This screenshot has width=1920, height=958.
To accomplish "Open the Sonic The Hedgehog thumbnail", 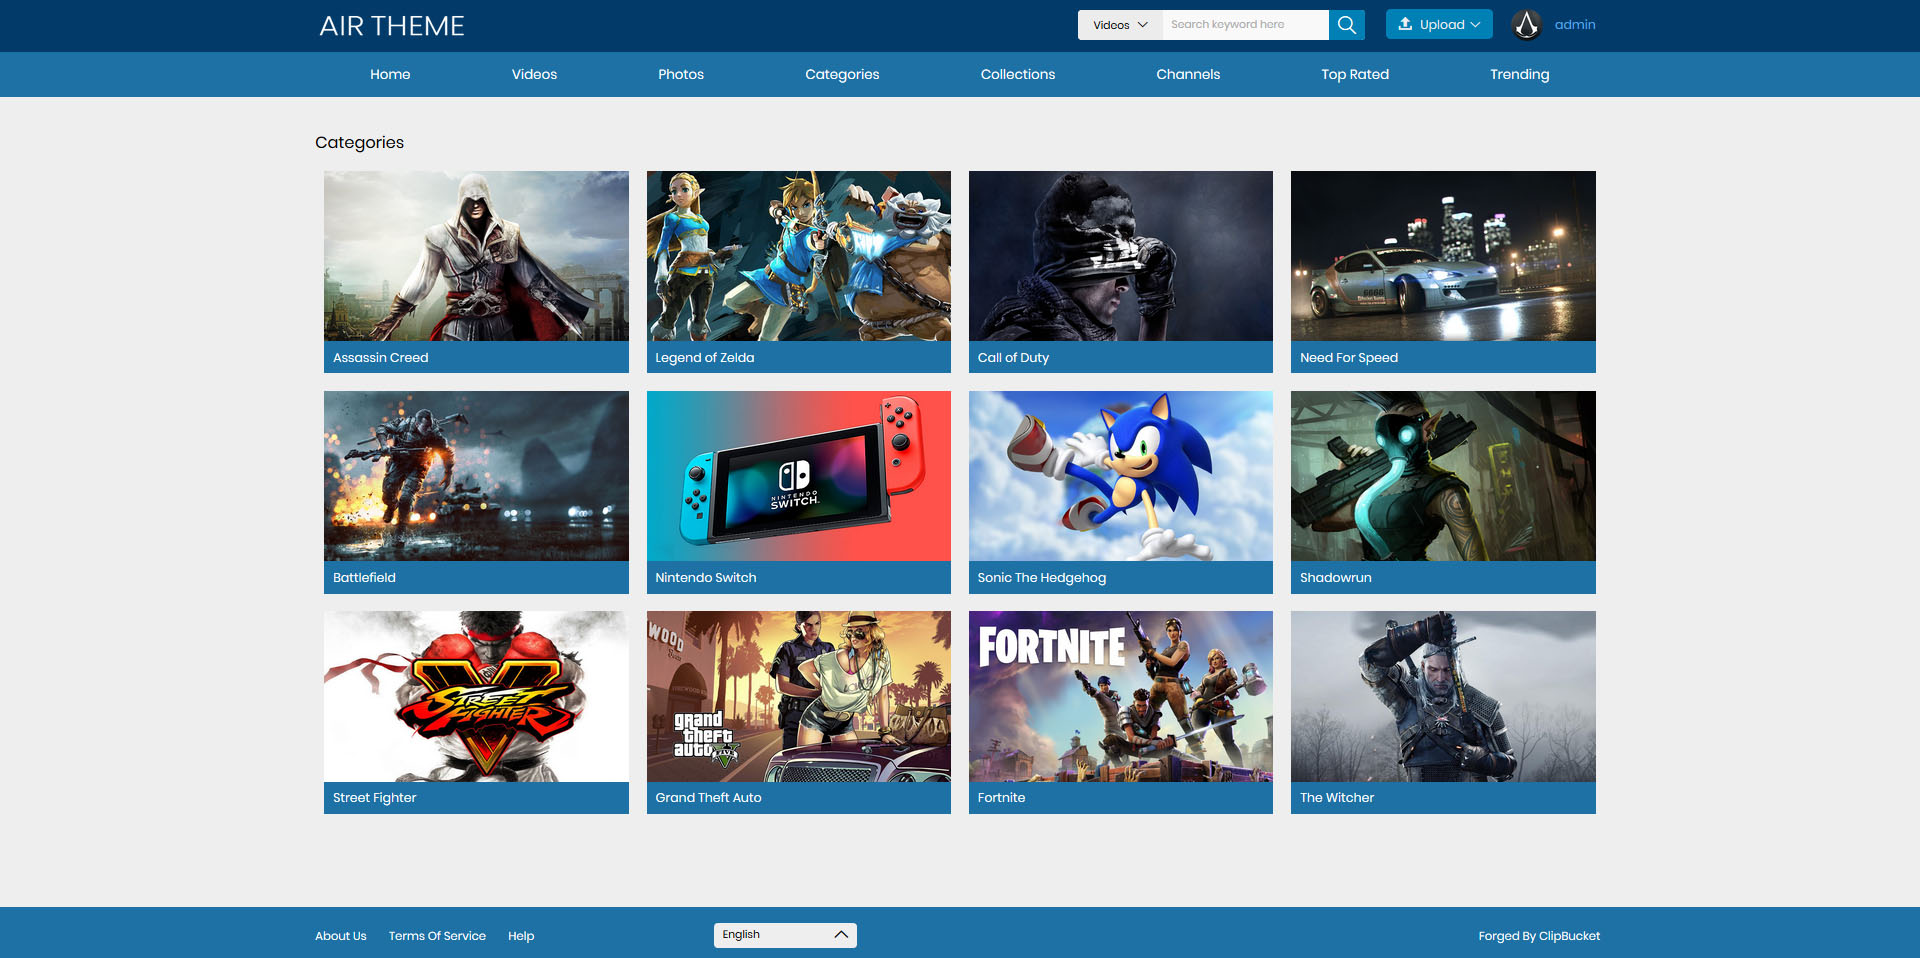I will coord(1121,476).
